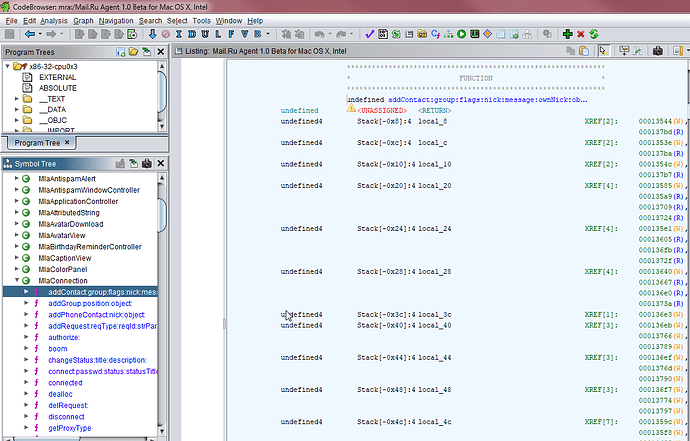Click the camera-like icon in Symbol Tree header
The image size is (690, 441).
point(147,164)
